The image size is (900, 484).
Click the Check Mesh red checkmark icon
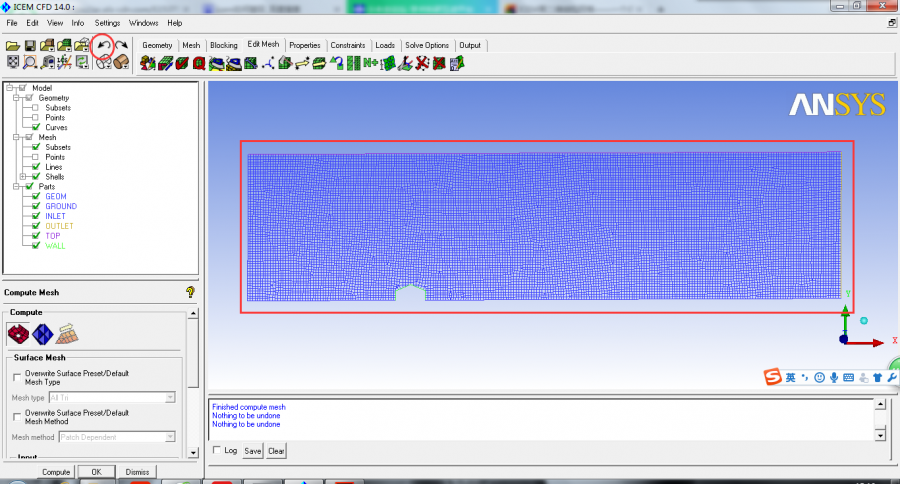182,63
